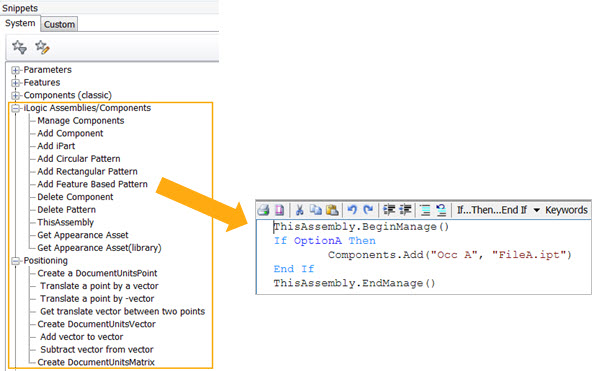Click the Undo arrow icon
This screenshot has width=592, height=371.
352,209
